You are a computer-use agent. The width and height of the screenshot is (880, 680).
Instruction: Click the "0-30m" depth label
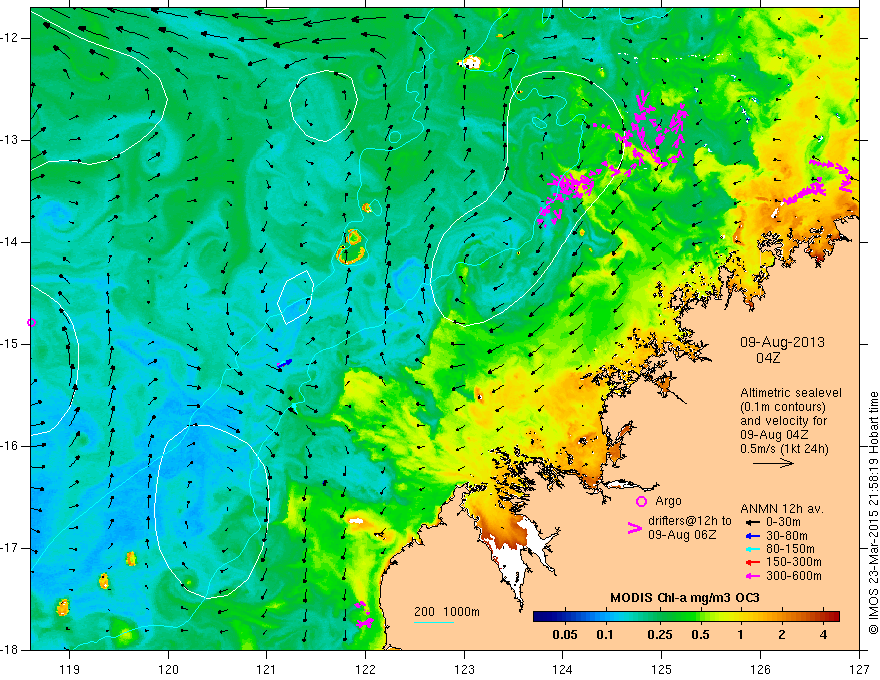785,522
